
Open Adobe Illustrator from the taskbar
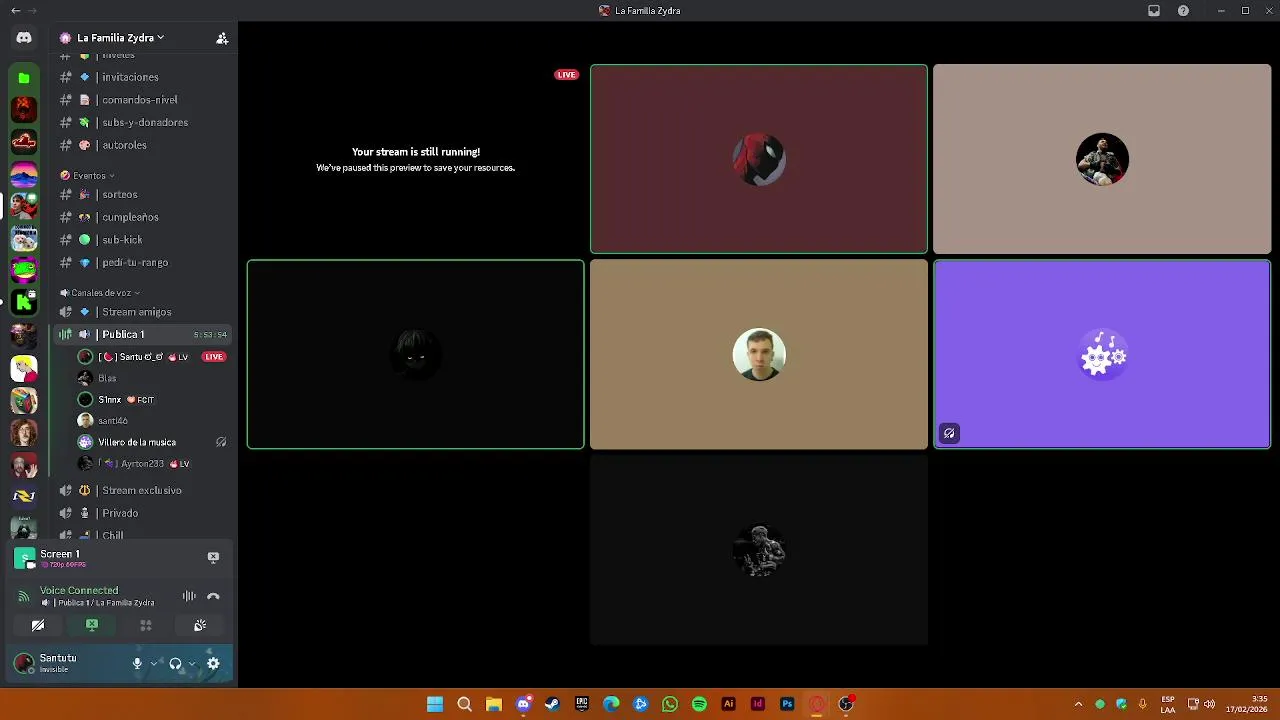click(x=728, y=704)
